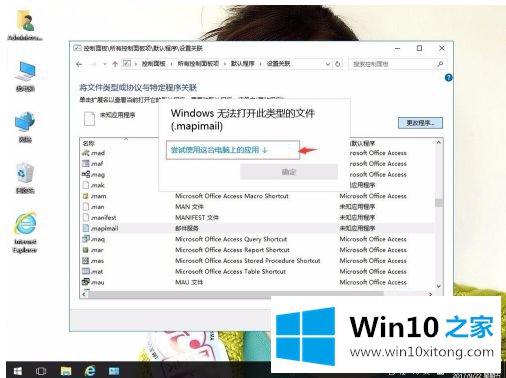Minimize the Set Associations window
Image resolution: width=506 pixels, height=378 pixels.
(x=397, y=48)
